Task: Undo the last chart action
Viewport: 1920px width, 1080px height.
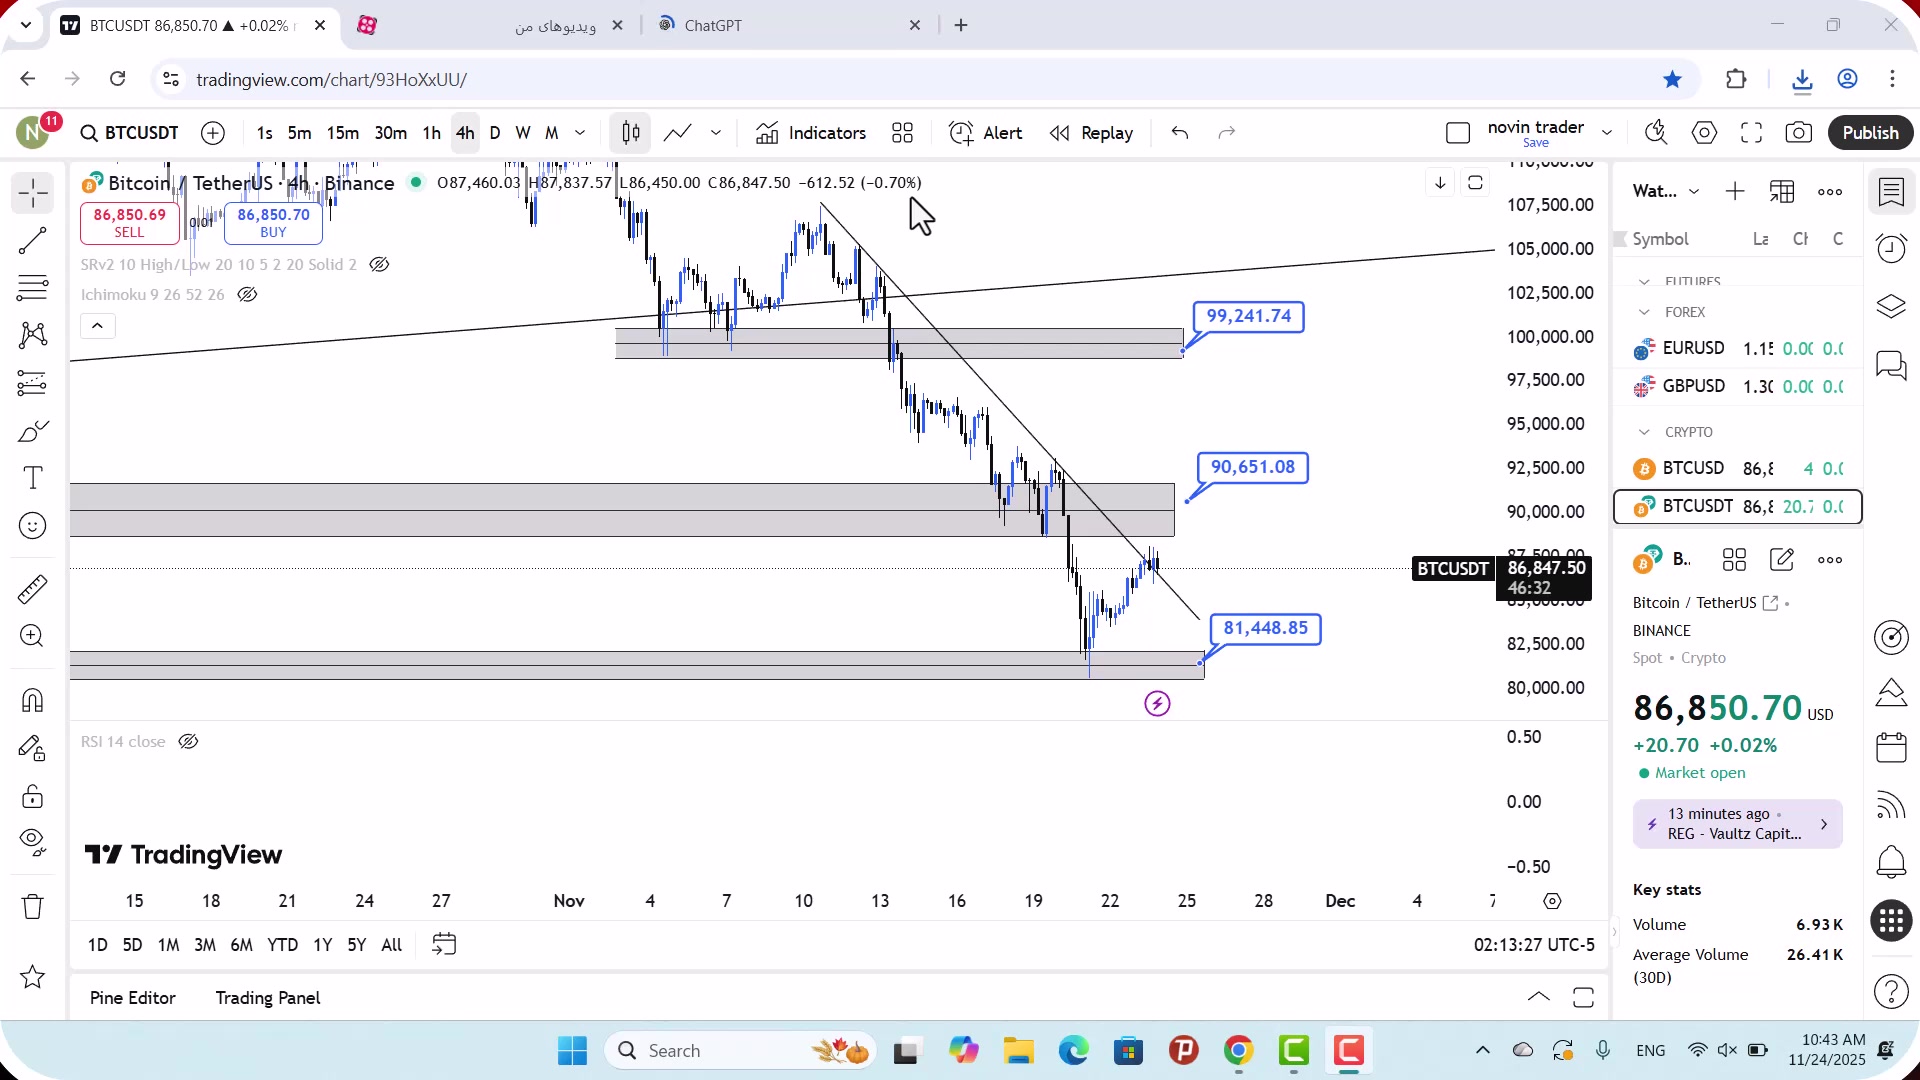Action: [1180, 133]
